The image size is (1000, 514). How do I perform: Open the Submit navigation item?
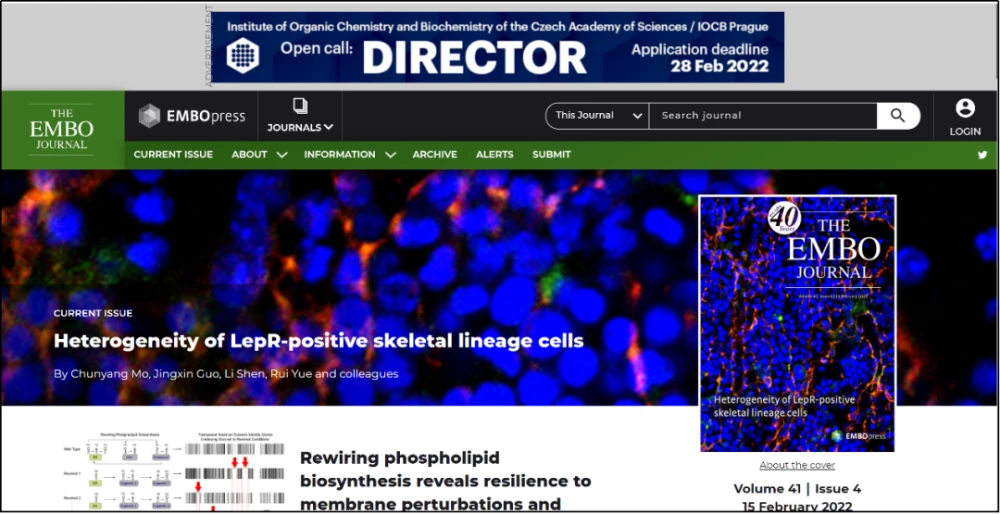pos(551,155)
